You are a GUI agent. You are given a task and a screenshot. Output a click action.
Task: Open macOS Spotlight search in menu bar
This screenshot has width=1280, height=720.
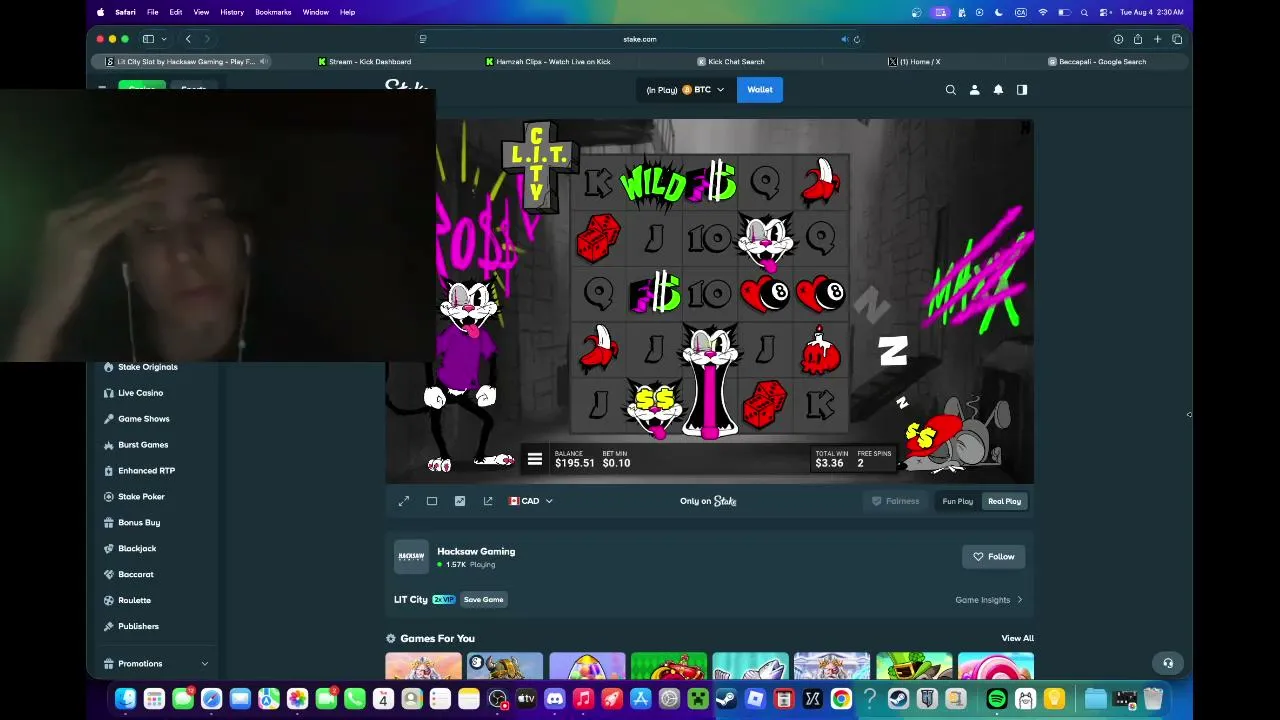tap(1084, 12)
